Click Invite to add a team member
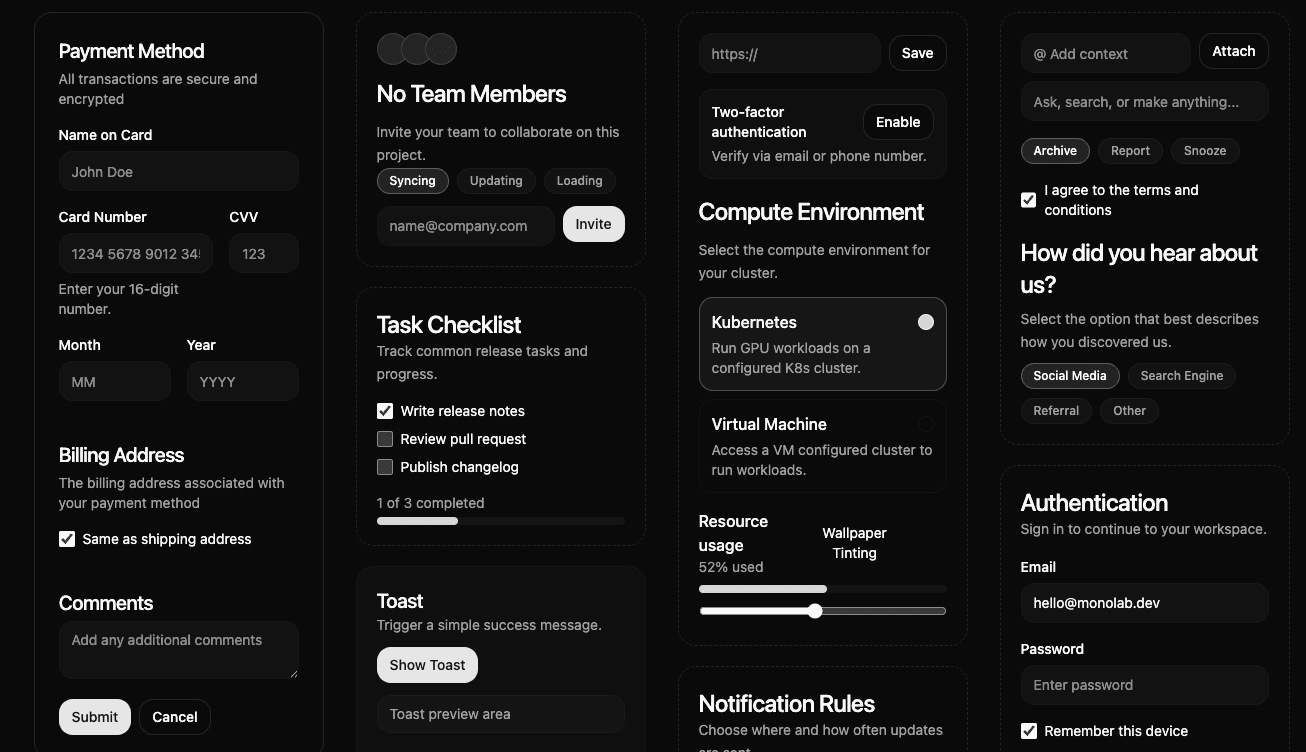This screenshot has height=752, width=1306. click(x=593, y=224)
